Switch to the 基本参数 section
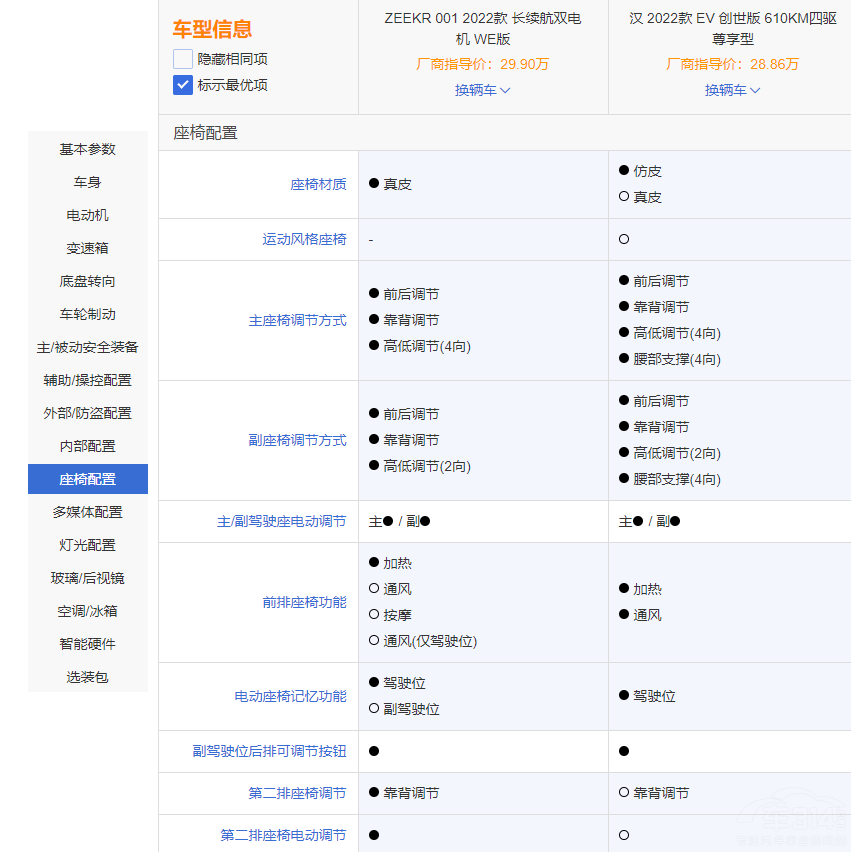 (87, 149)
